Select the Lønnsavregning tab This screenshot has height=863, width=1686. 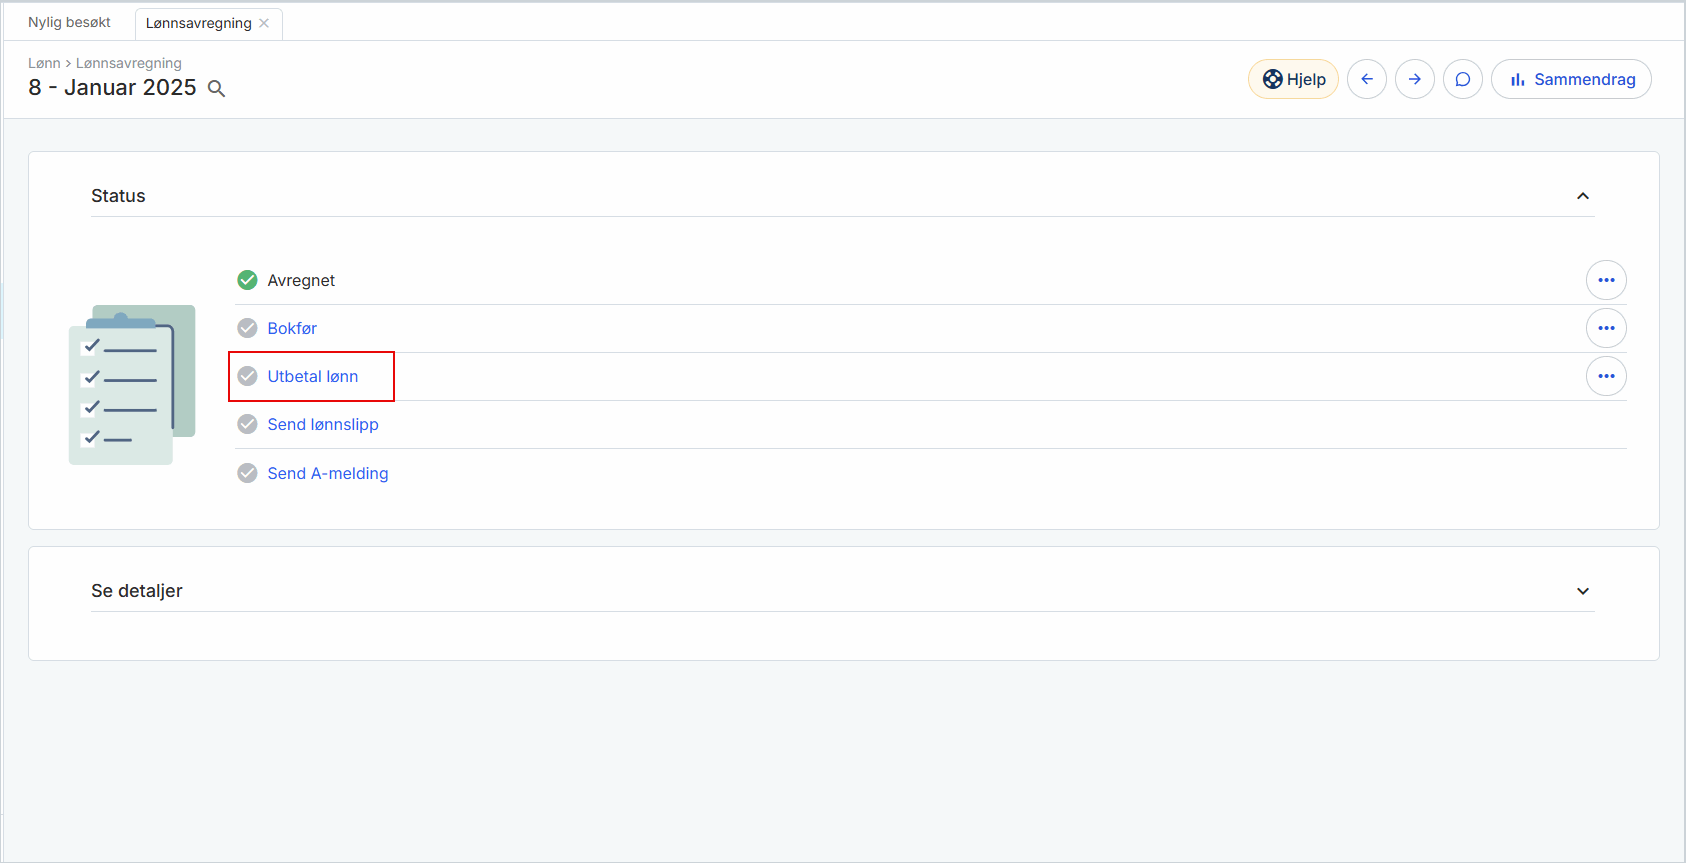(x=198, y=22)
